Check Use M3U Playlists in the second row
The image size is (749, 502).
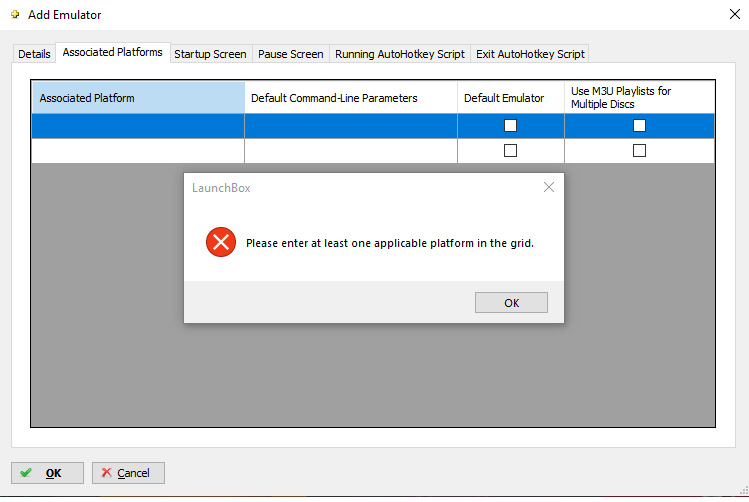tap(639, 150)
